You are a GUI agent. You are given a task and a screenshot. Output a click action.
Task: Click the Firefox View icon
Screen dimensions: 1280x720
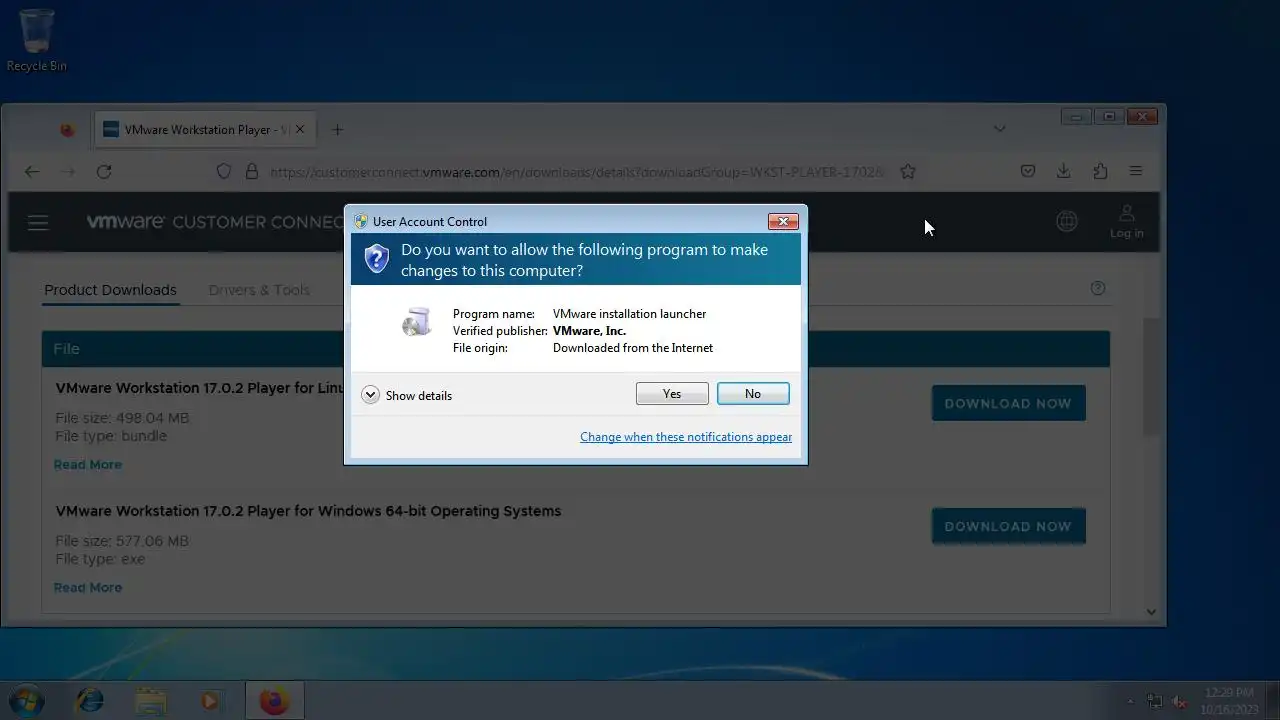click(67, 130)
